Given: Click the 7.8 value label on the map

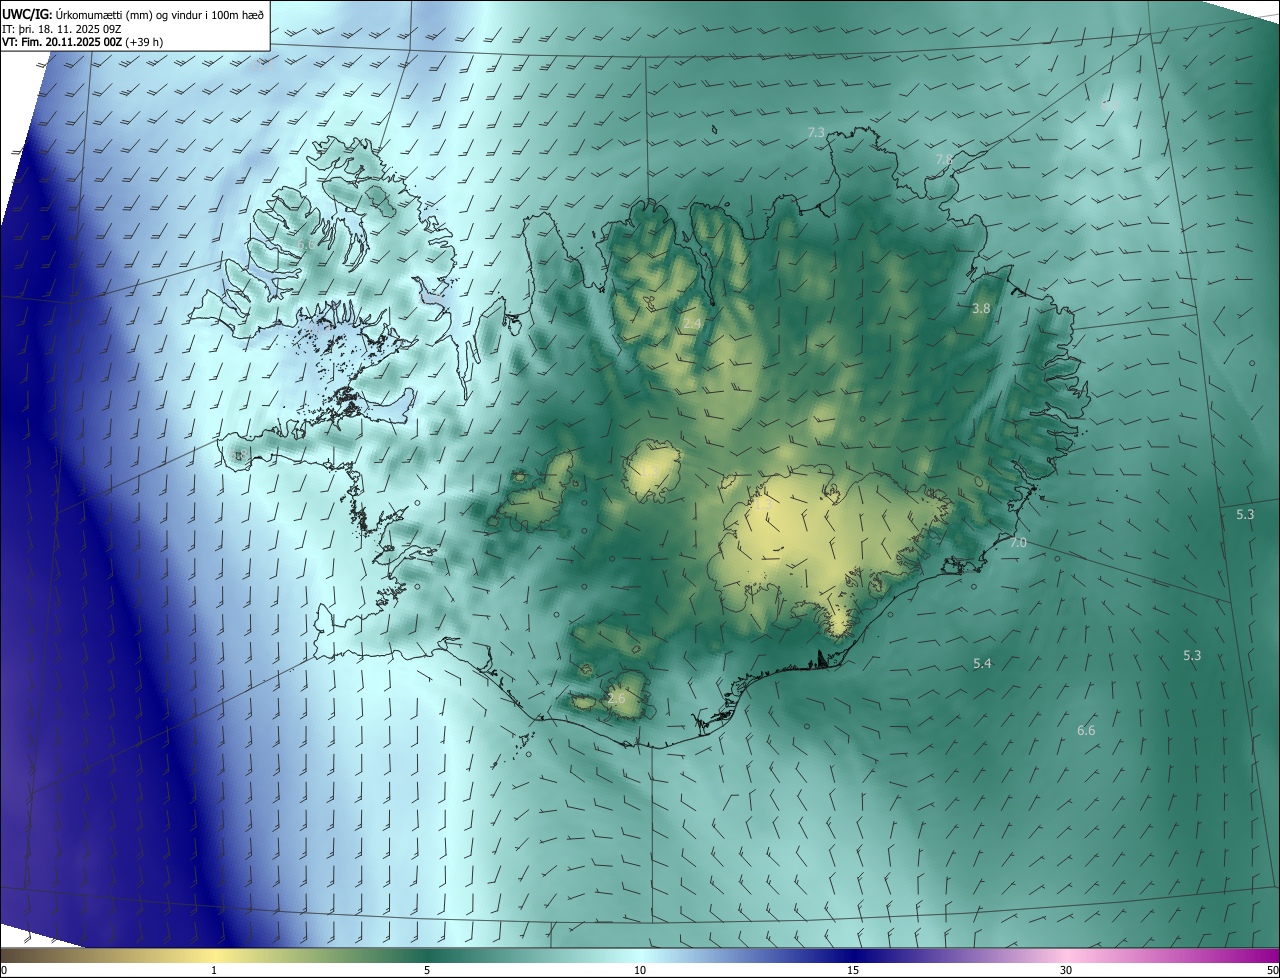Looking at the screenshot, I should coord(944,160).
